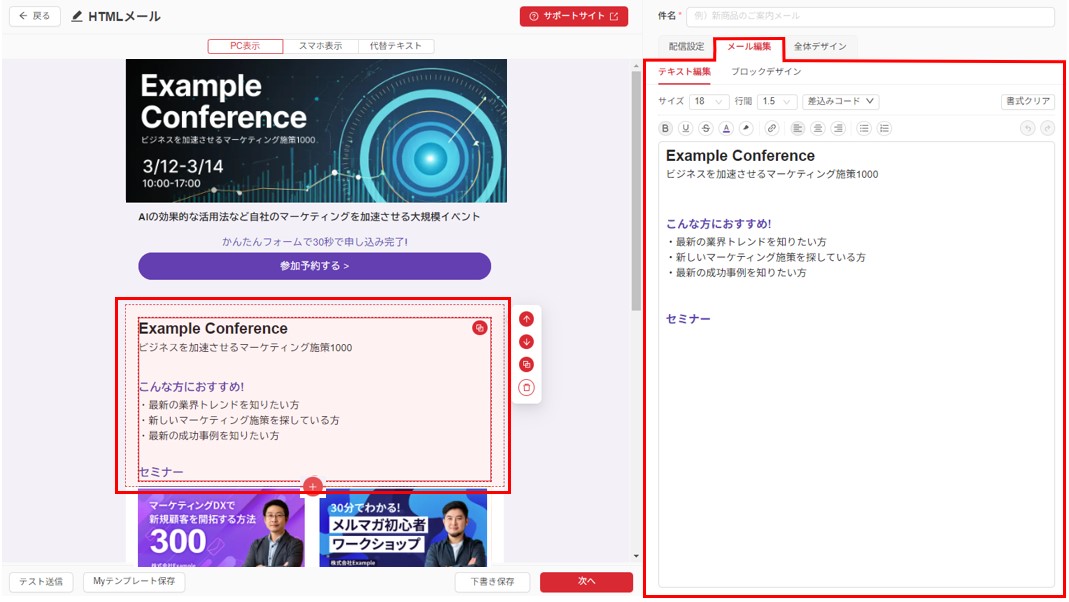The height and width of the screenshot is (602, 1069).
Task: Click 新しいマーケティング施策を探している方 in editor
Action: coord(766,258)
